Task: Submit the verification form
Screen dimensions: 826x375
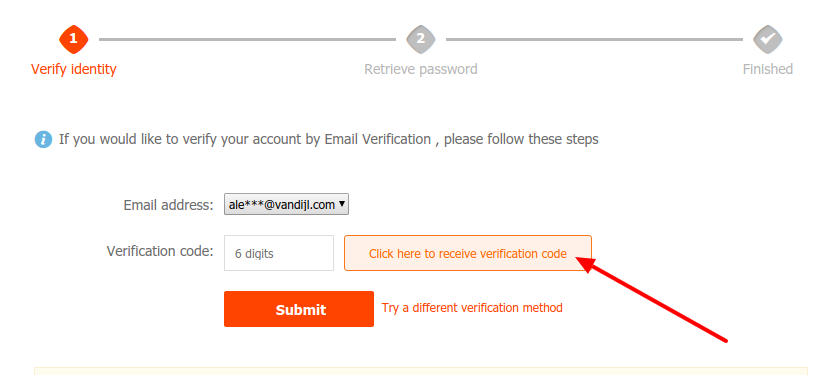Action: [x=299, y=309]
